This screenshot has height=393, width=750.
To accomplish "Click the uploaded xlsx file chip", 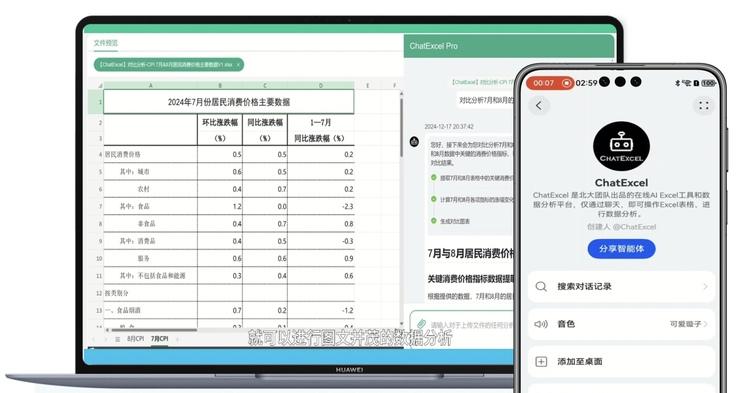I will click(169, 64).
